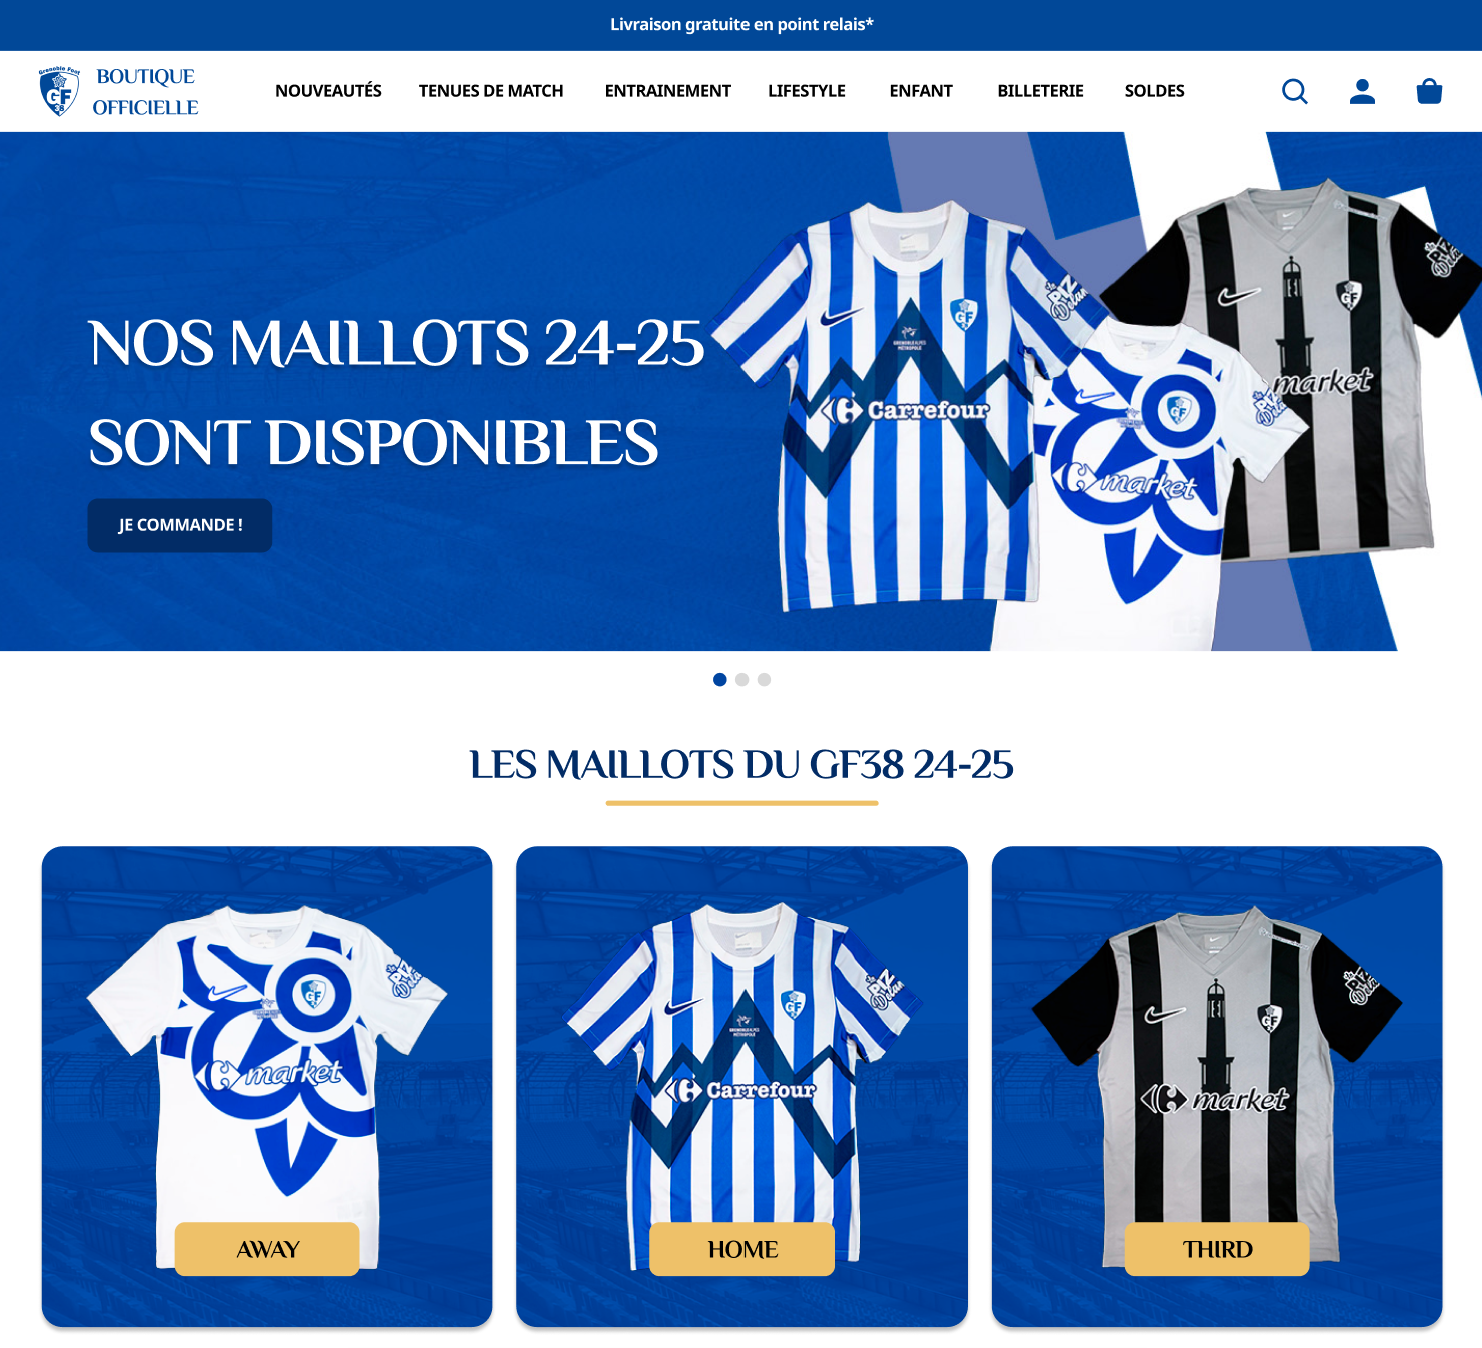Screen dimensions: 1482x1348
Task: Open the Enfant menu
Action: [921, 91]
